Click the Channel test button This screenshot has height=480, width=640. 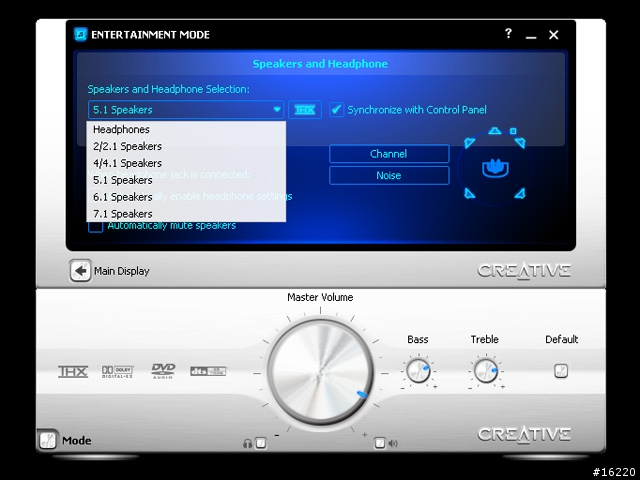(389, 154)
